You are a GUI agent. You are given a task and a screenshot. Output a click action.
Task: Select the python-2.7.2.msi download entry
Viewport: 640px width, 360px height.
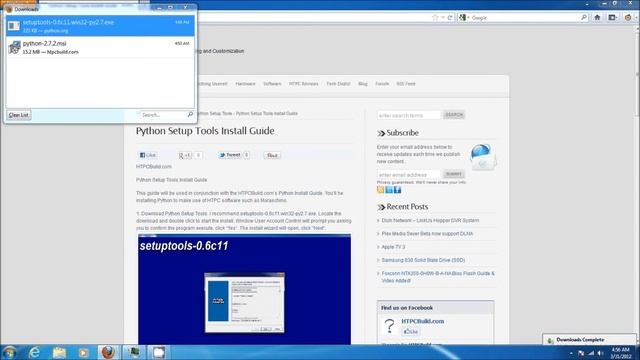pyautogui.click(x=100, y=47)
